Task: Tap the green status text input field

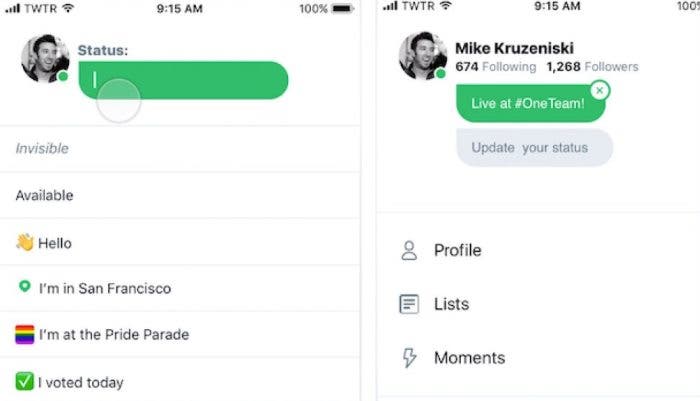Action: point(190,80)
